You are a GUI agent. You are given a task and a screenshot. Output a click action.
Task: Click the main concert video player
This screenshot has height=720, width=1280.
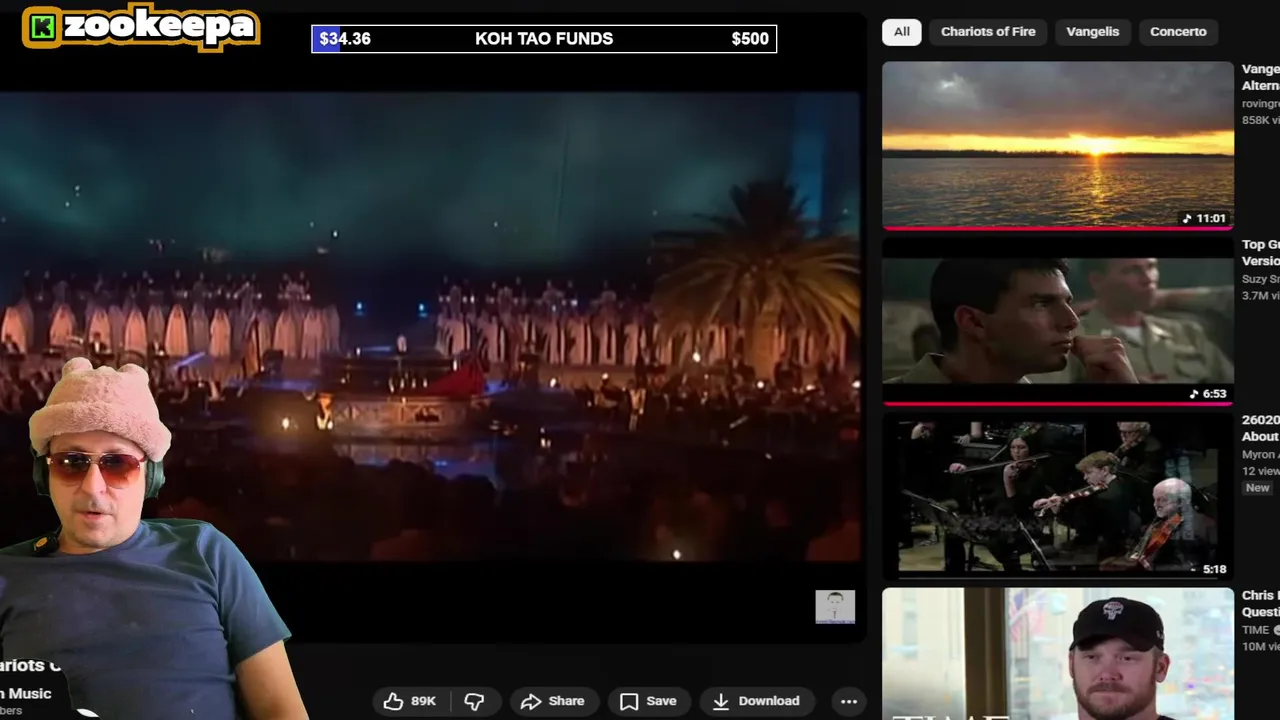coord(430,326)
